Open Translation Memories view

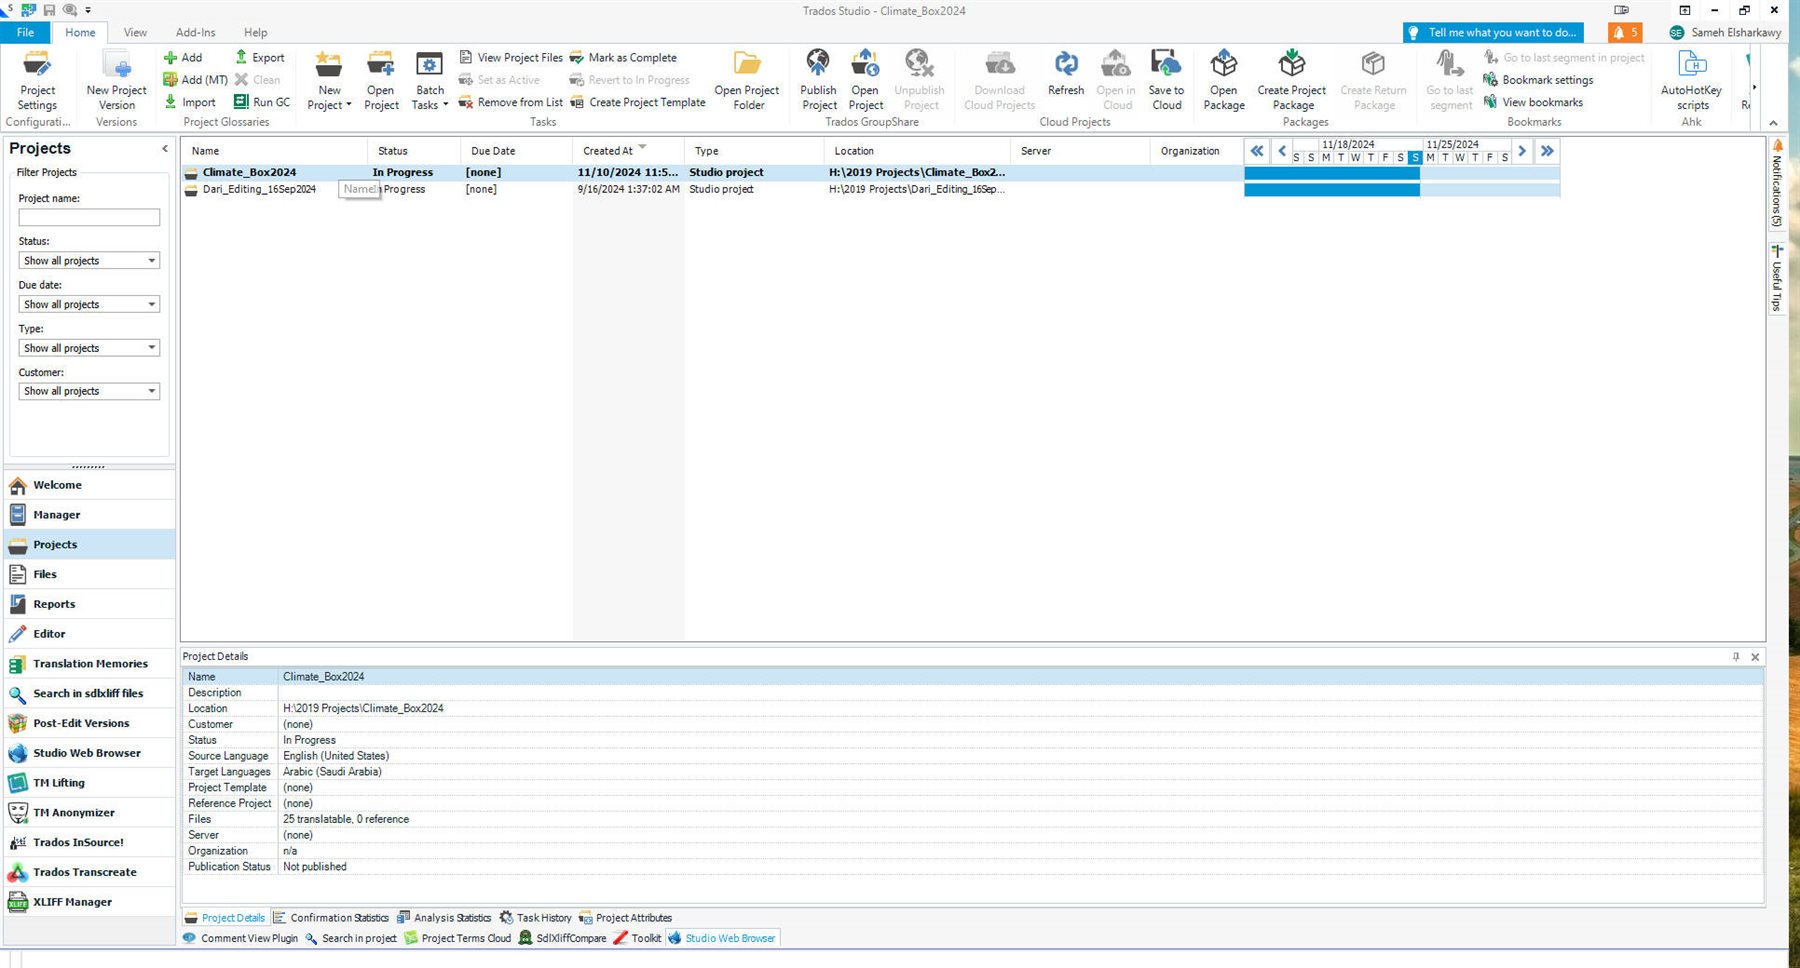pos(89,664)
